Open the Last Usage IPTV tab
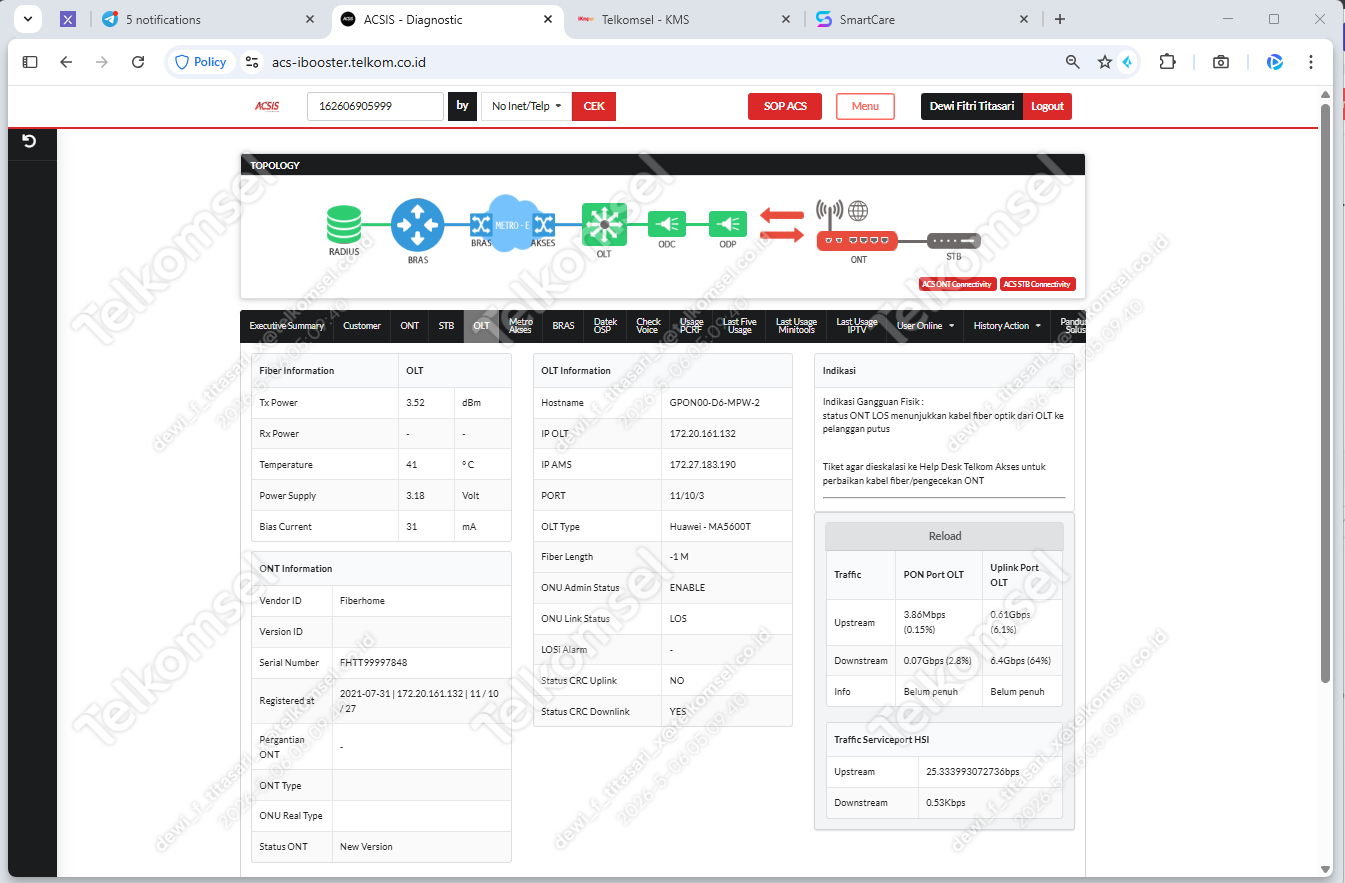1345x883 pixels. [857, 326]
